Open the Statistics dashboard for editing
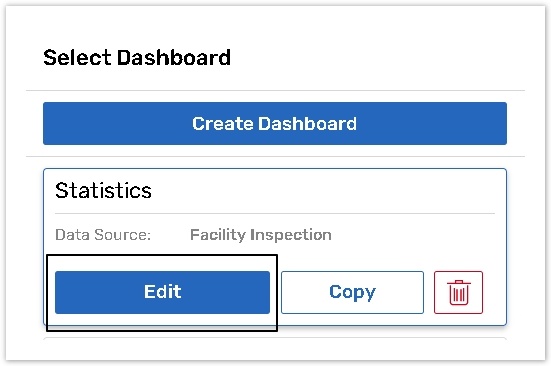This screenshot has width=551, height=366. coord(162,292)
